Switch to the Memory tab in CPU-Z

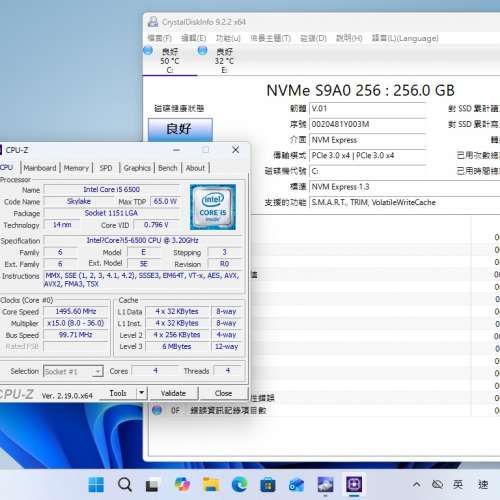(76, 168)
